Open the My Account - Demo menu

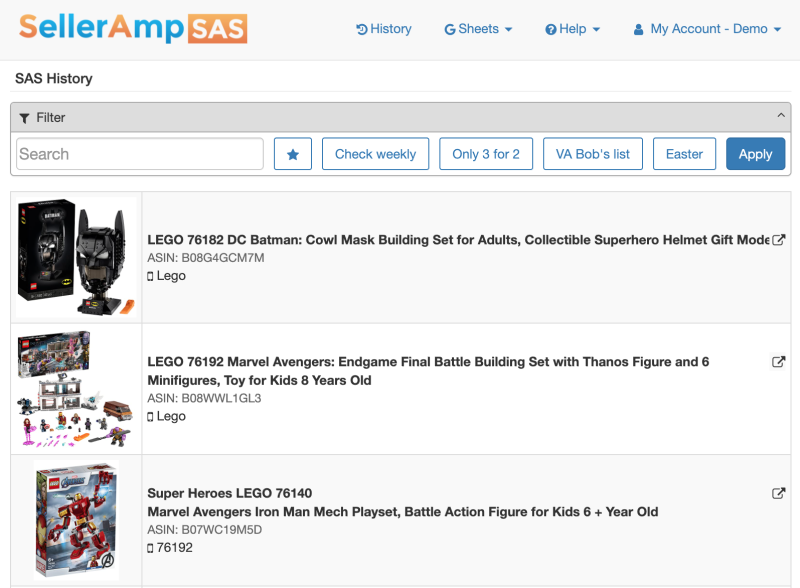pos(707,29)
